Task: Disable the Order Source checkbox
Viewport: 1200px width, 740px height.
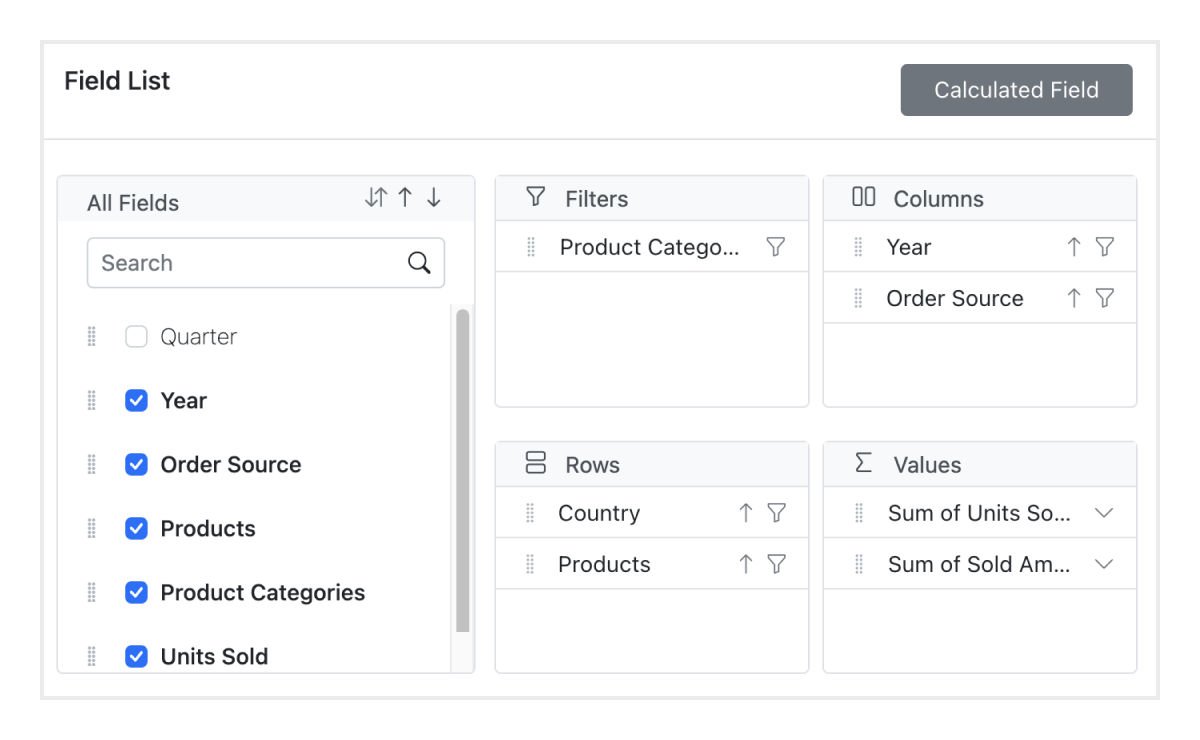Action: click(136, 464)
